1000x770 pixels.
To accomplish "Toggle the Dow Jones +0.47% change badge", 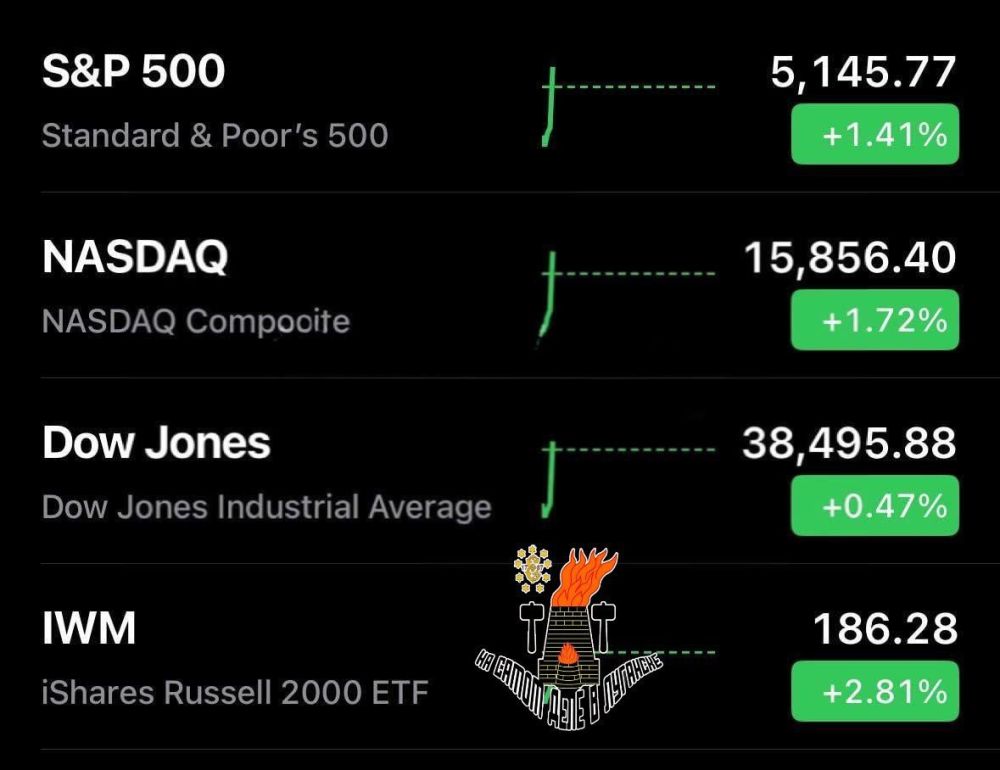I will point(874,506).
